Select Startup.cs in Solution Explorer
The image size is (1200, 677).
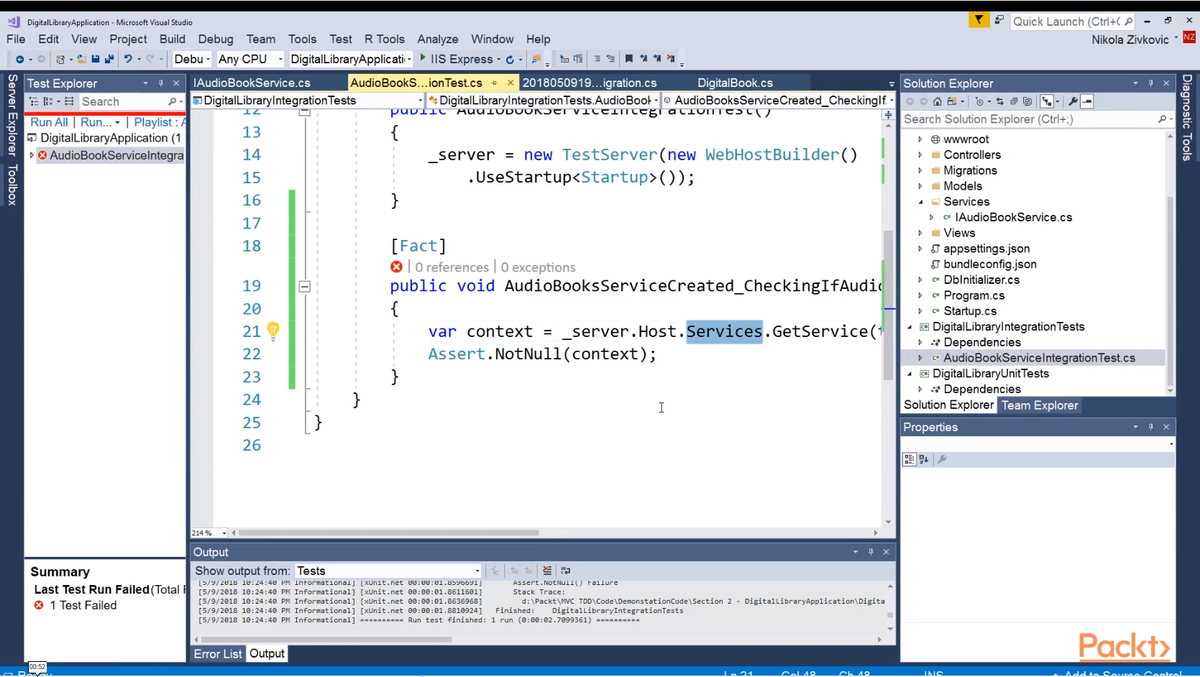969,311
